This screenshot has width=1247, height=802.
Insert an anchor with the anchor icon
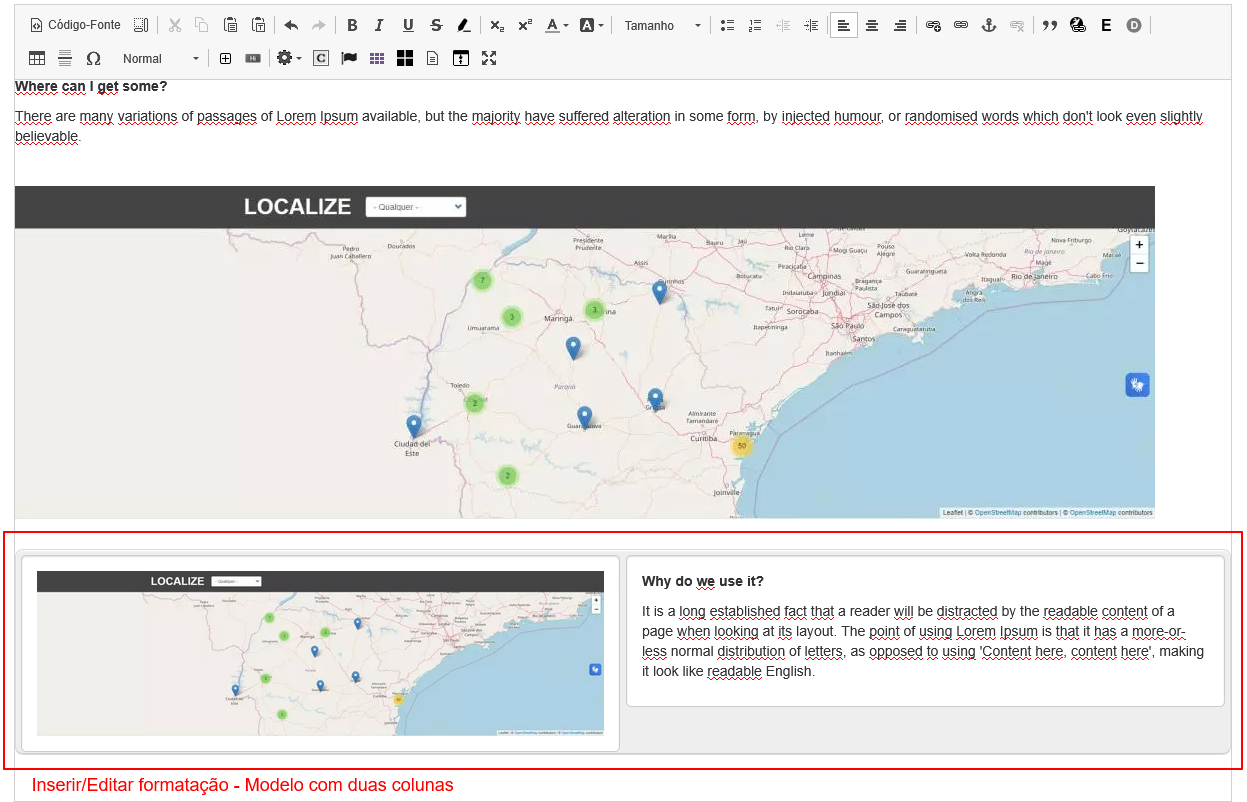tap(990, 26)
